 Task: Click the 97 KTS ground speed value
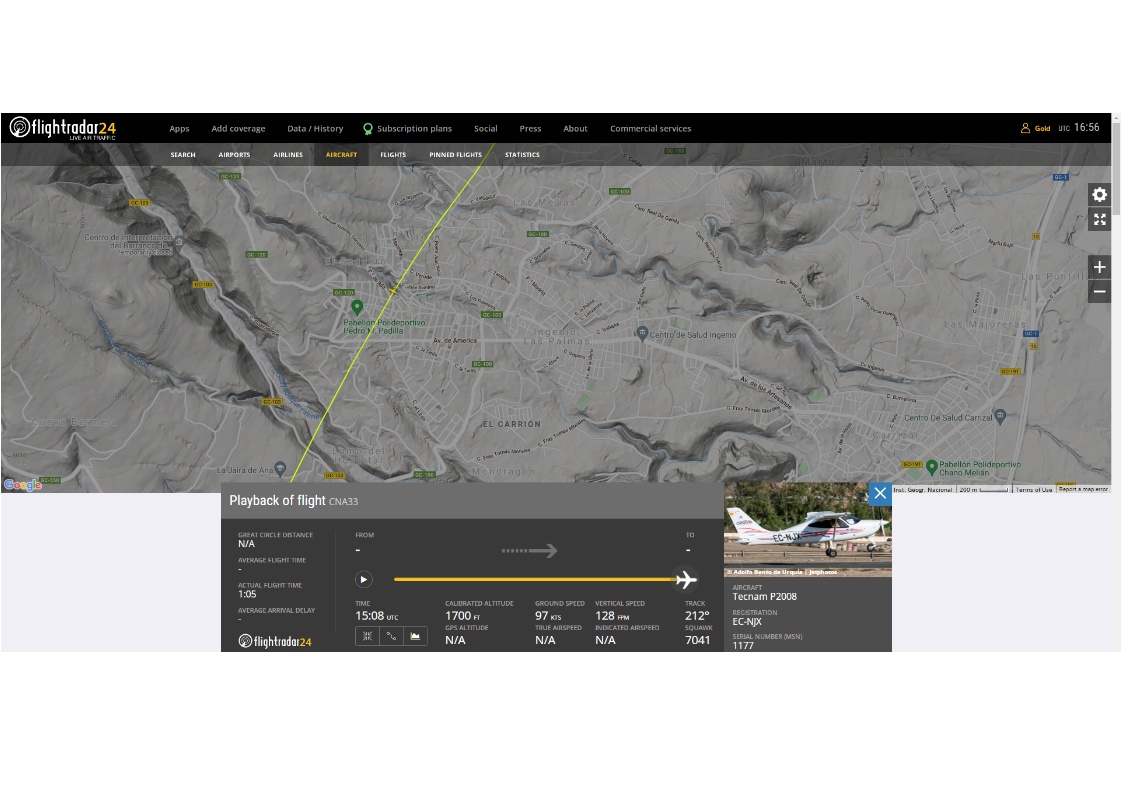point(548,616)
